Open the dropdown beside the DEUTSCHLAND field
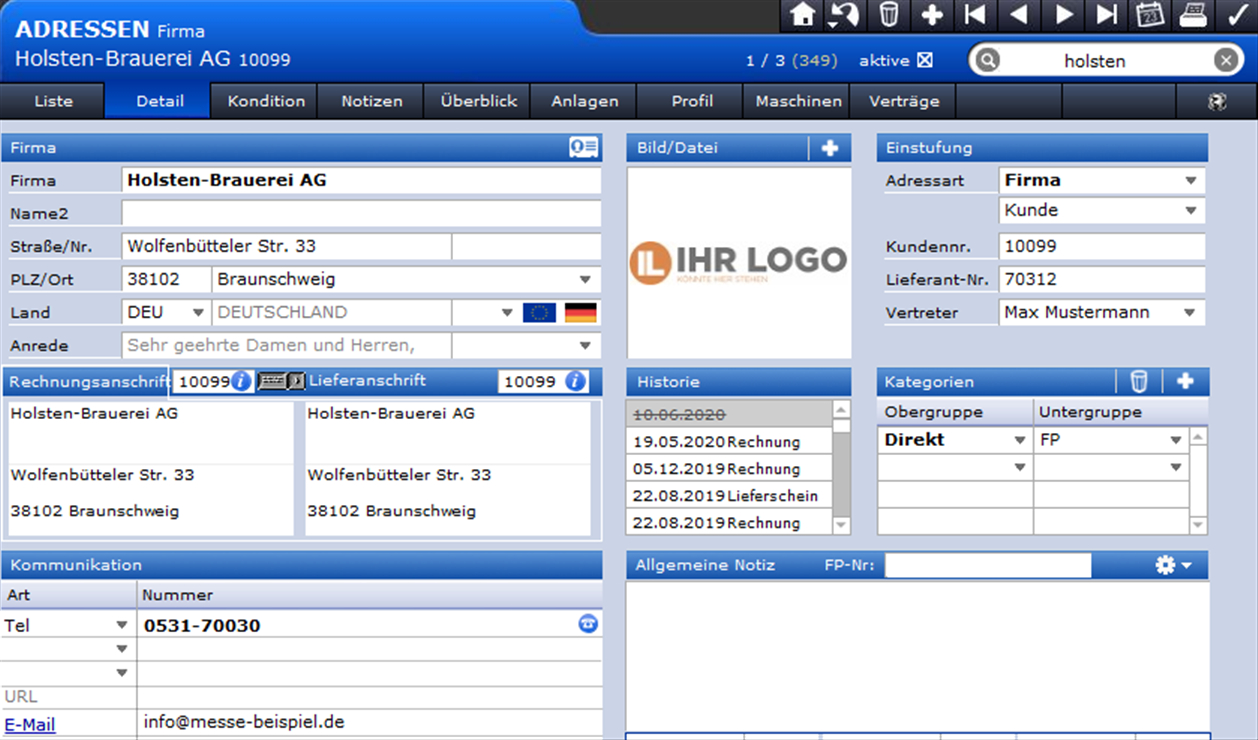The width and height of the screenshot is (1258, 740). (507, 312)
